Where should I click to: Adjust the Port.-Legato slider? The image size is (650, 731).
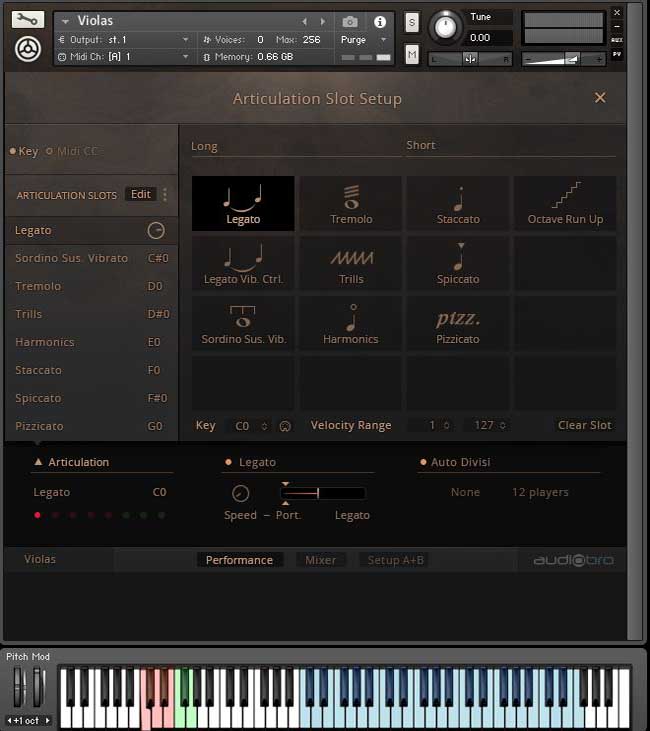pyautogui.click(x=323, y=493)
